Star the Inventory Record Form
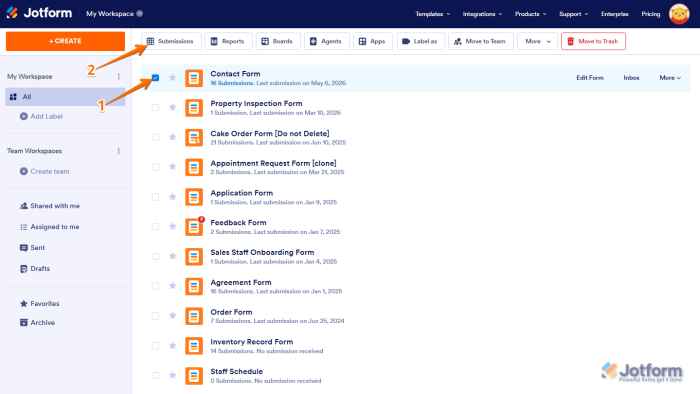 tap(173, 345)
